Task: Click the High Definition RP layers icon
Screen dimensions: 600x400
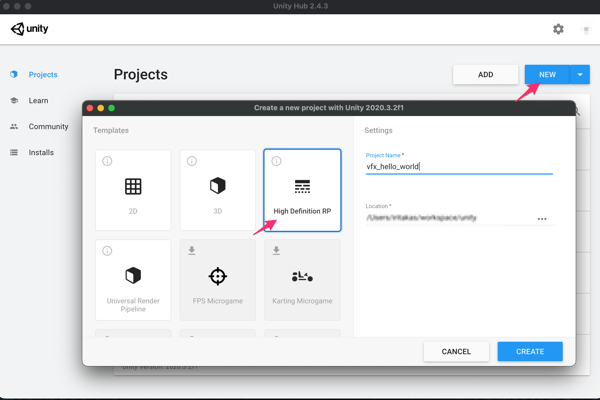Action: point(302,186)
